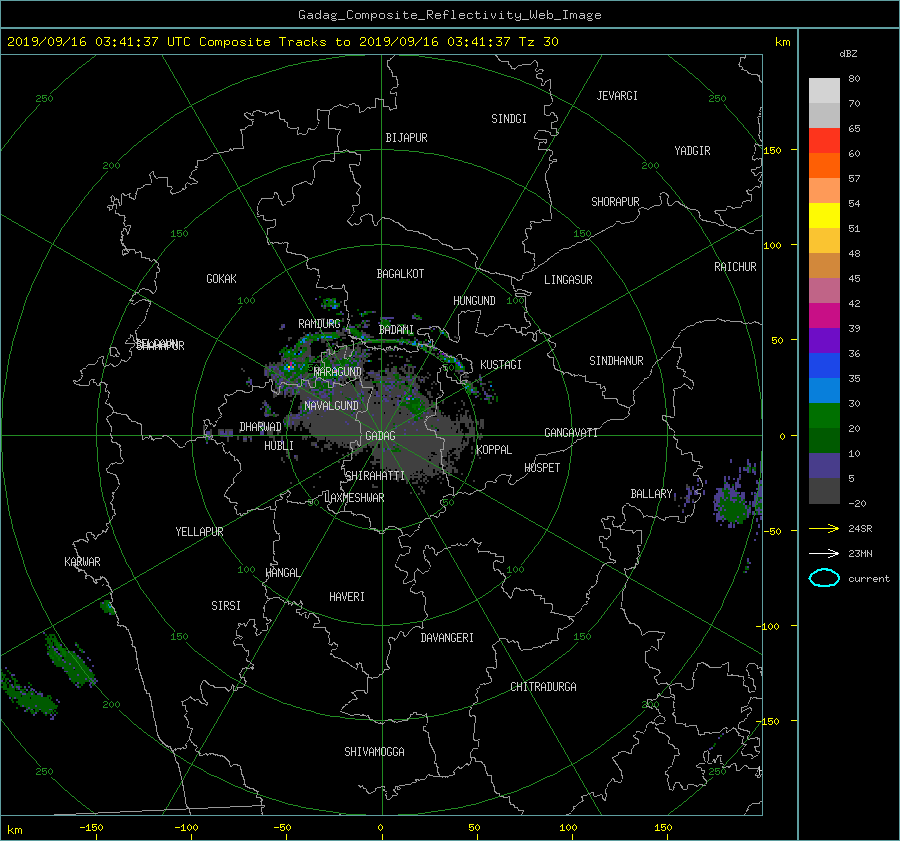
Task: Click the HUNGUND city label
Action: (x=474, y=301)
